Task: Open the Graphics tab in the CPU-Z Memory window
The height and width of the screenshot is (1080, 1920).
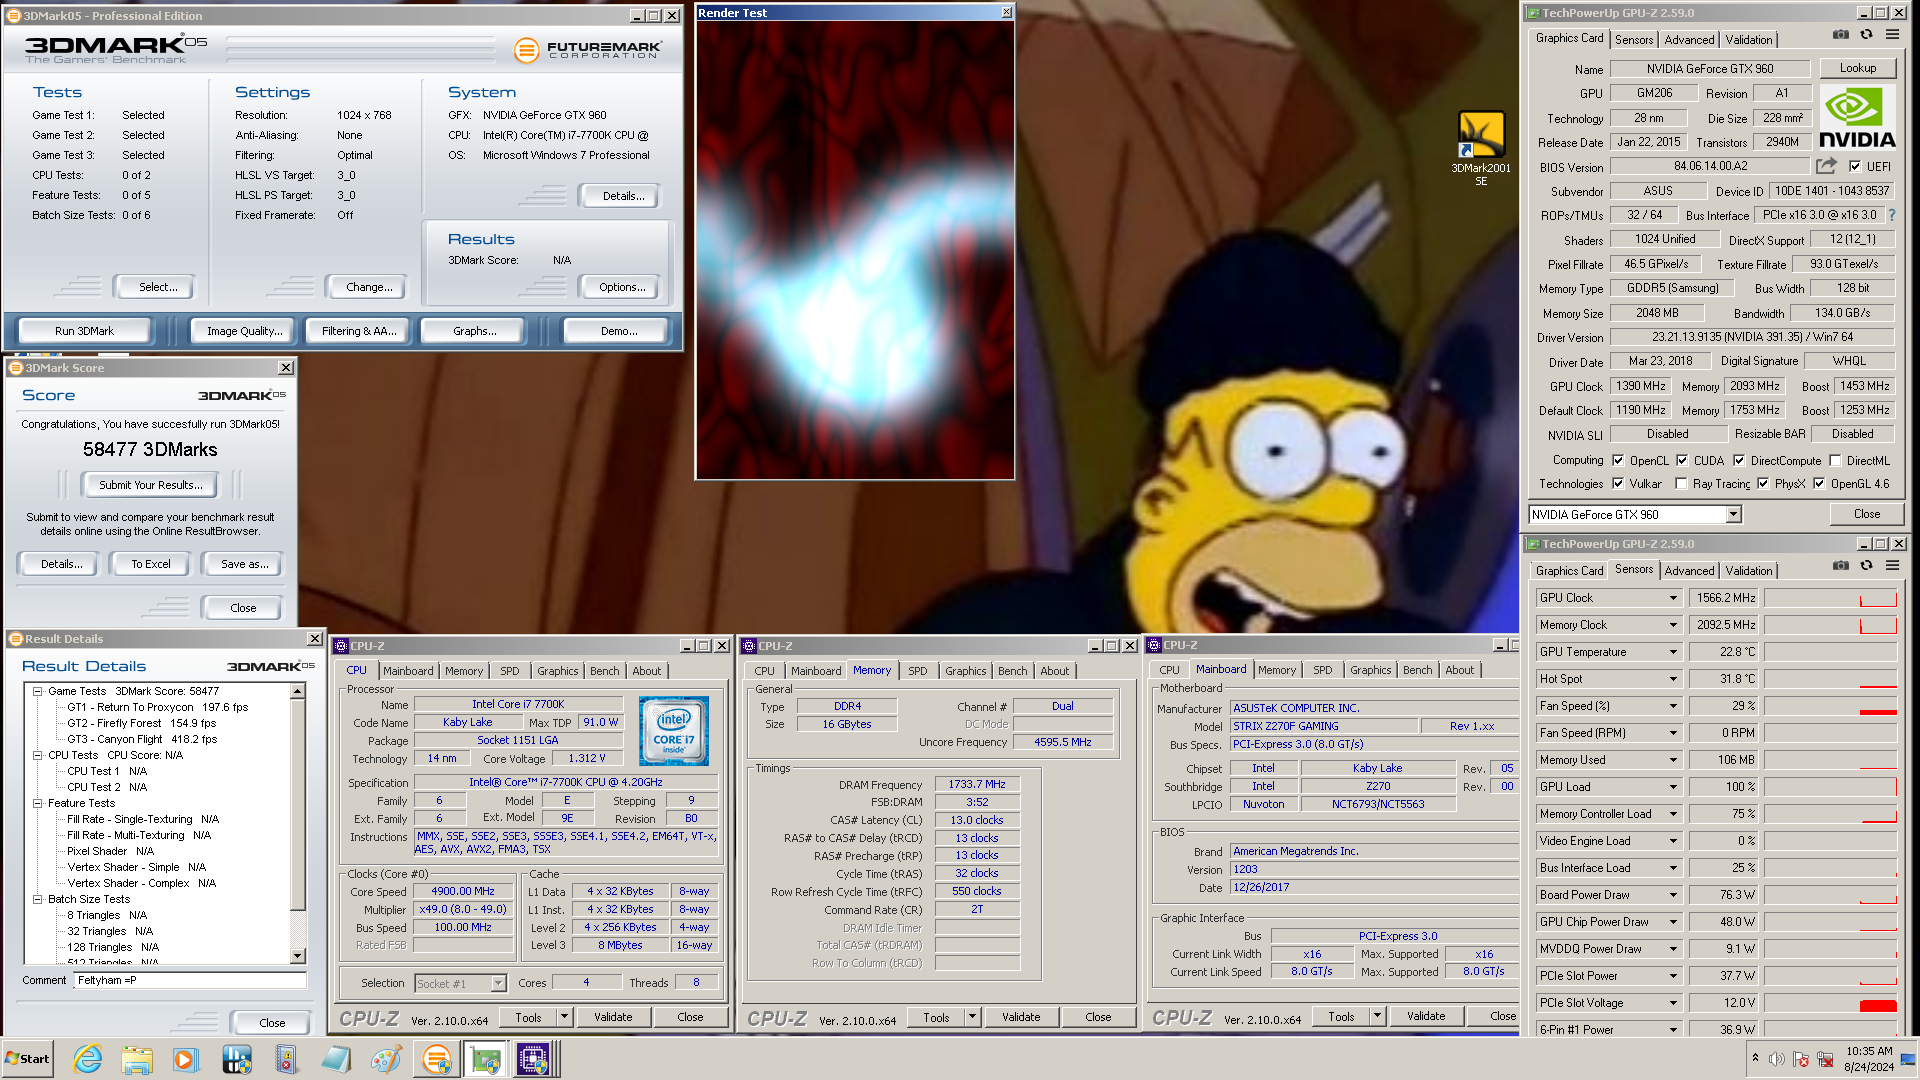Action: pos(965,671)
